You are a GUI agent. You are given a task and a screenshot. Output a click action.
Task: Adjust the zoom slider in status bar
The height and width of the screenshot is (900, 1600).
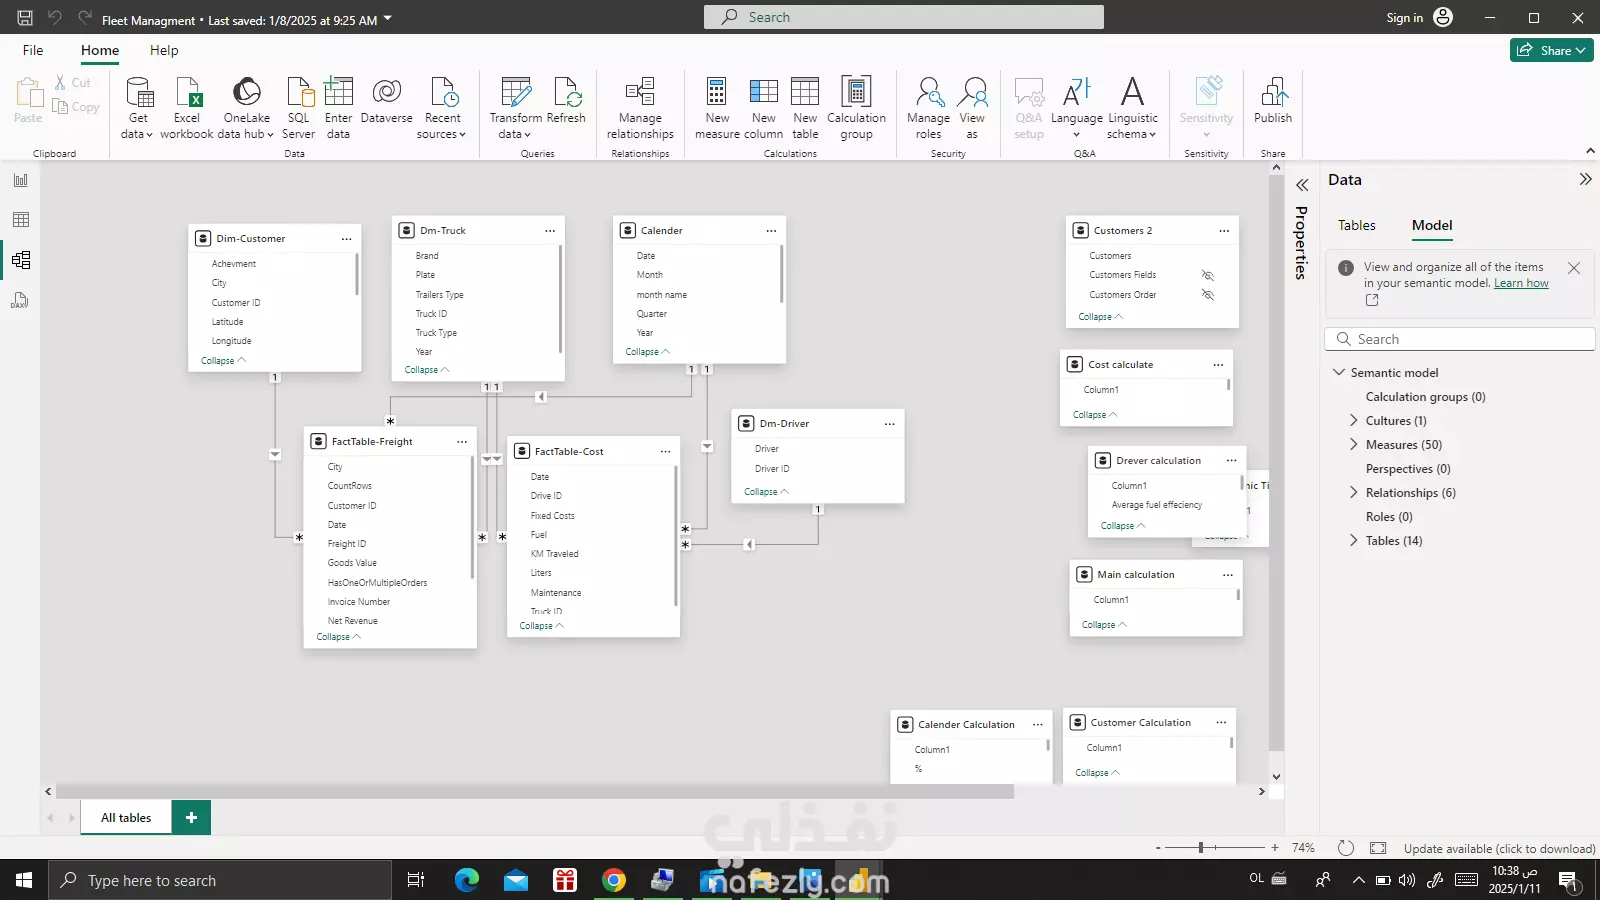point(1201,848)
